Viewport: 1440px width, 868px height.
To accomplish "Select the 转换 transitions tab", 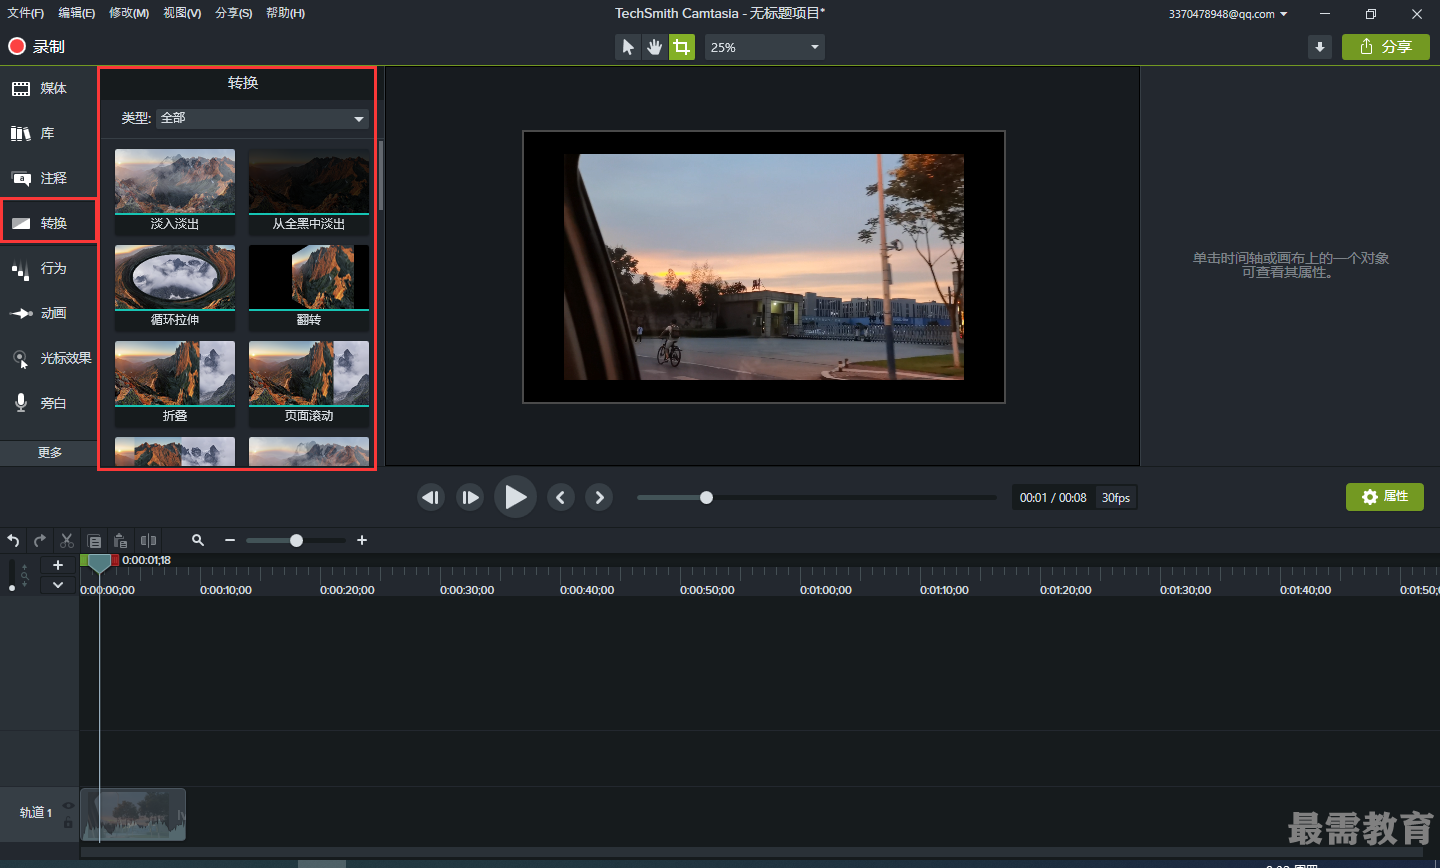I will pos(48,223).
